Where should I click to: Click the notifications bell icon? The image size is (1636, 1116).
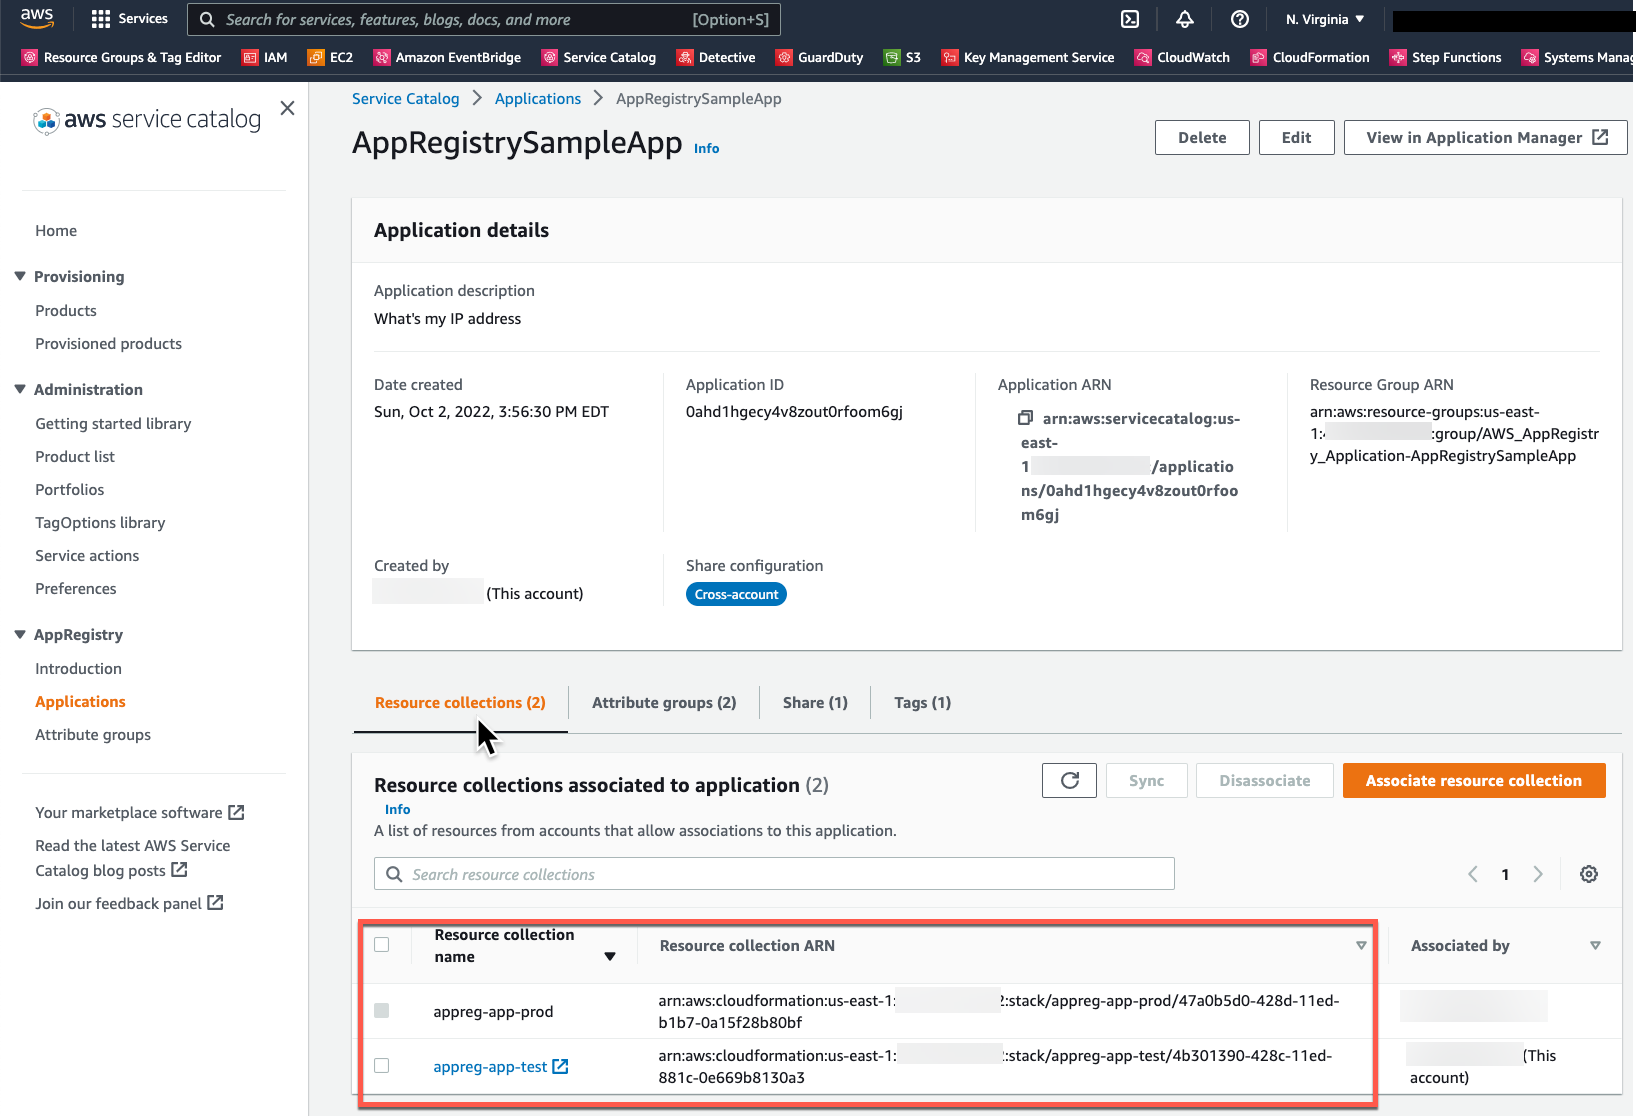click(1185, 18)
